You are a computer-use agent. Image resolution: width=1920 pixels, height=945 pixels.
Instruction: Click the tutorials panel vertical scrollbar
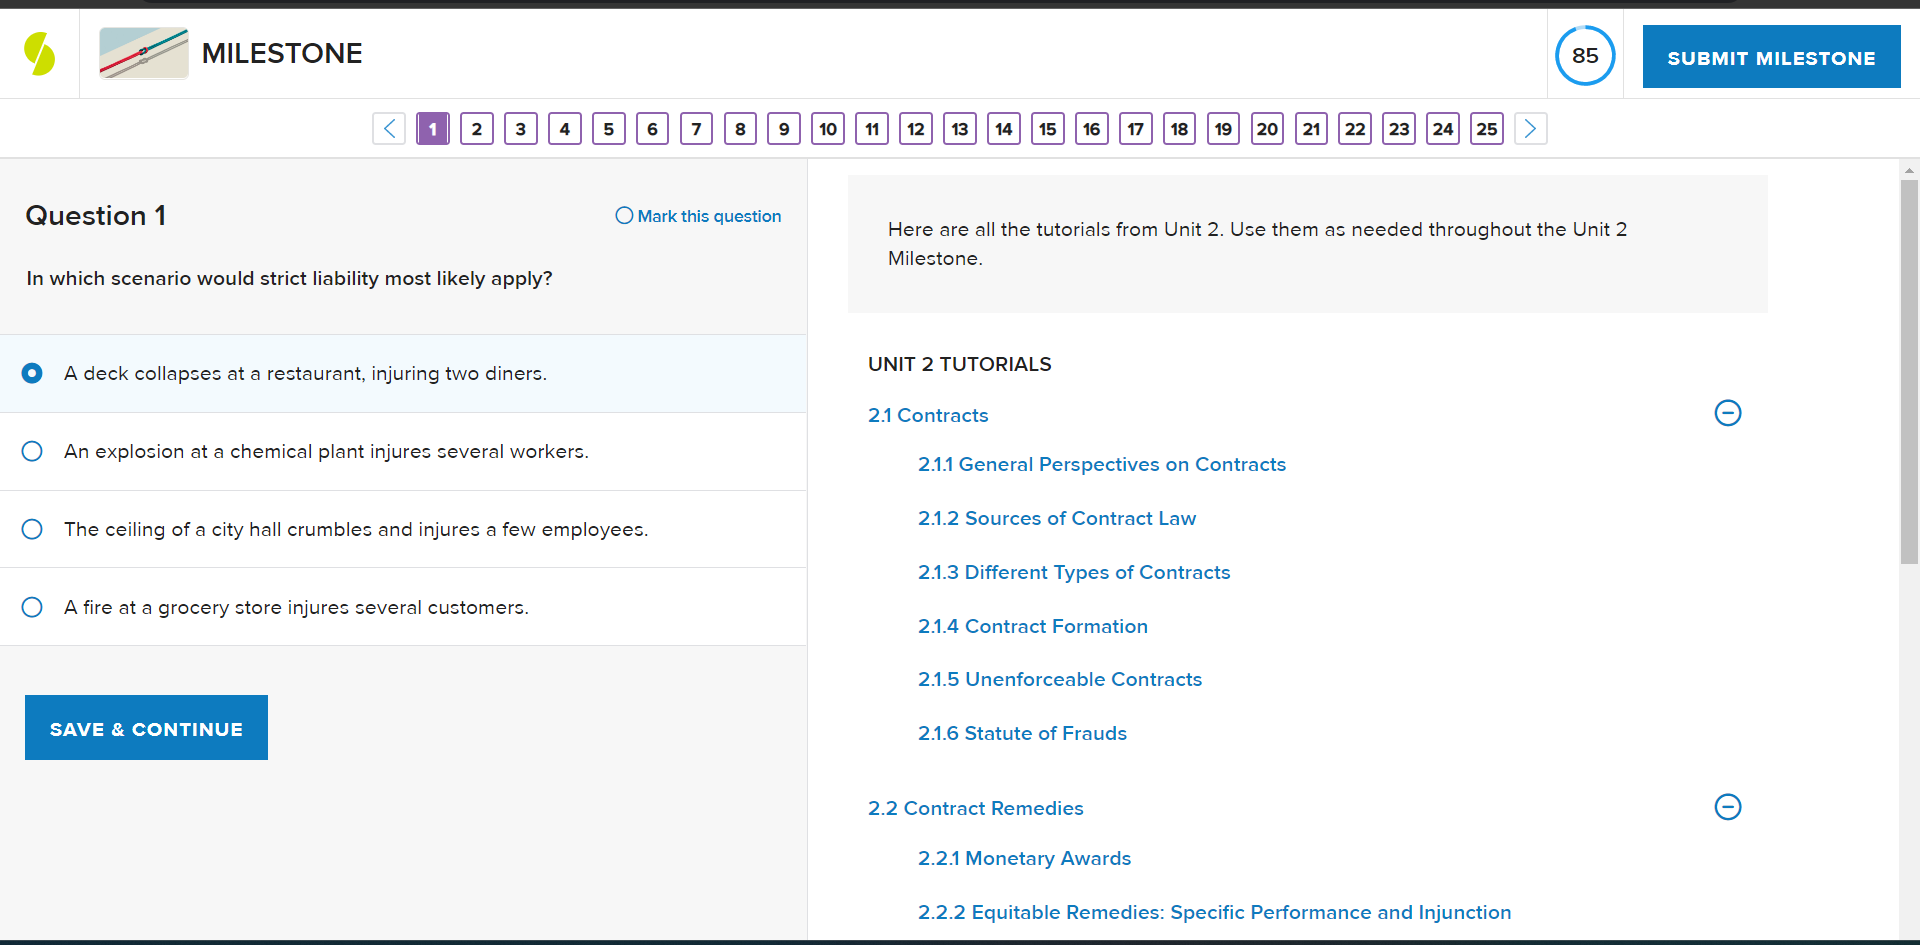click(1909, 372)
